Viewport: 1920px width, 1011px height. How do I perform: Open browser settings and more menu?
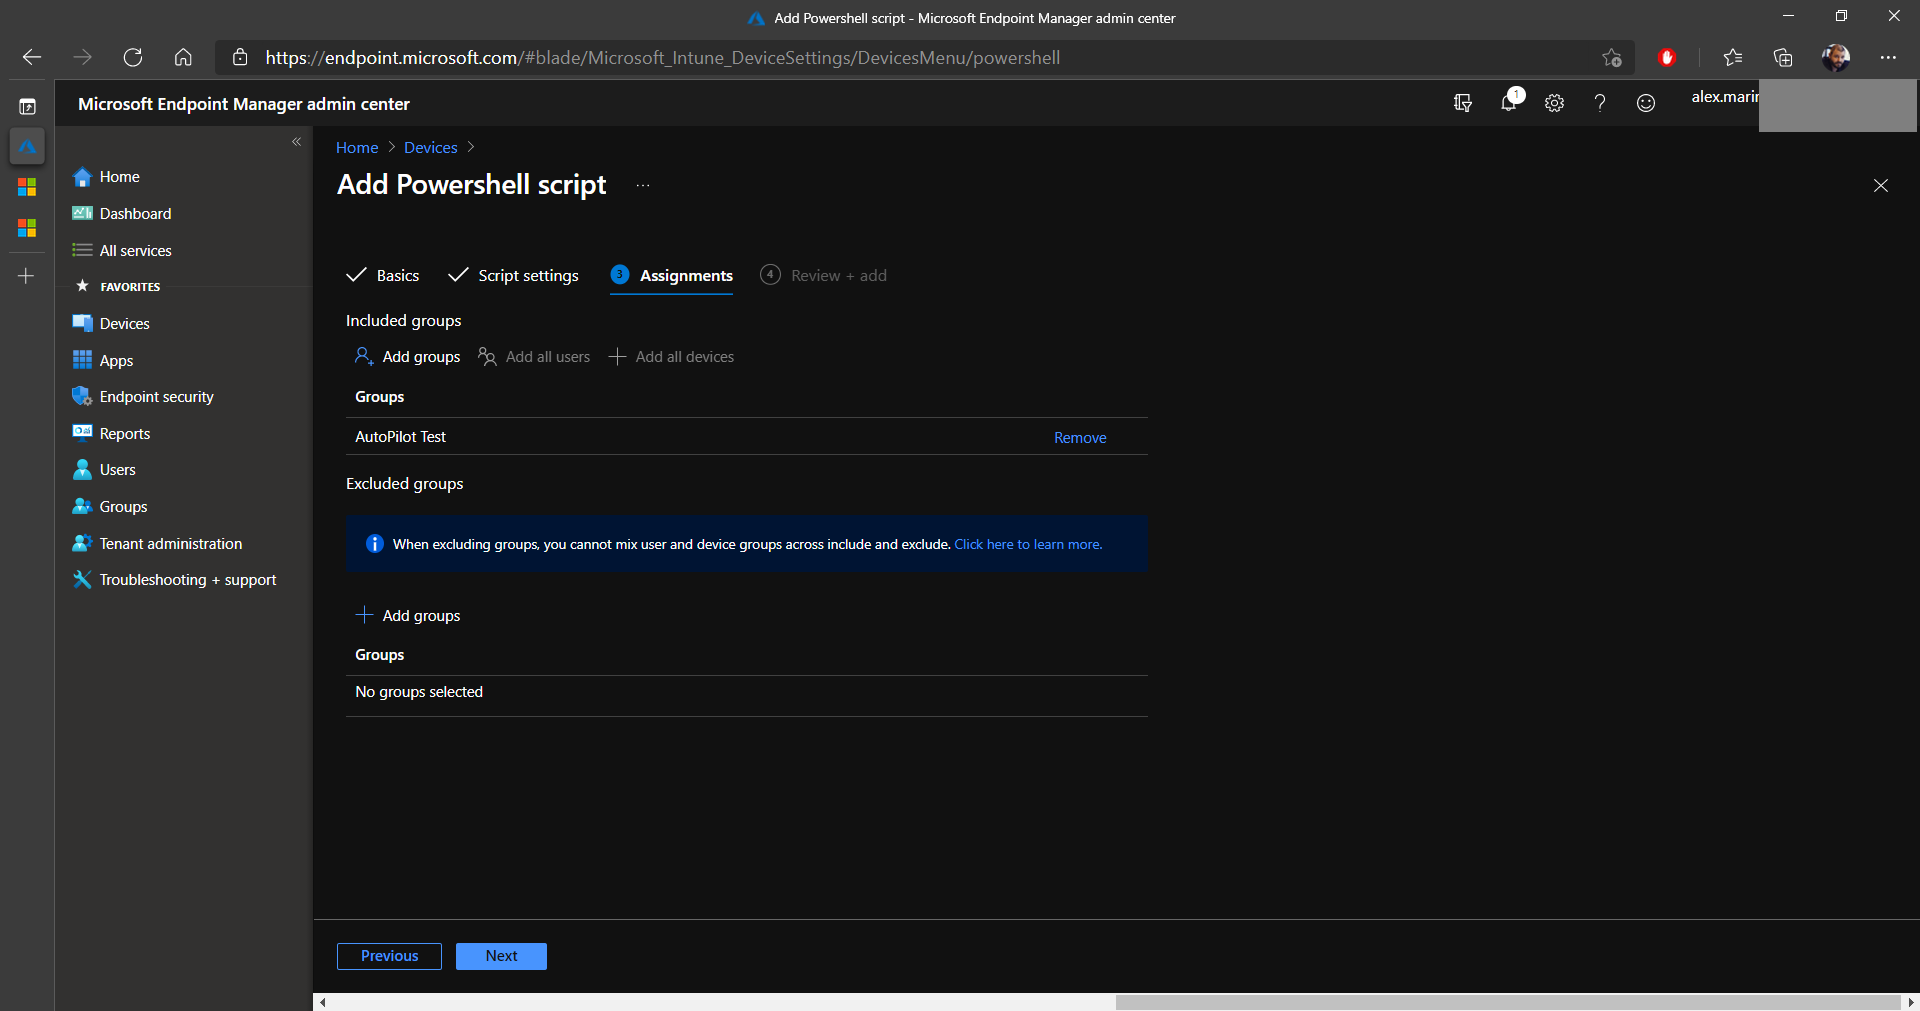click(1888, 58)
